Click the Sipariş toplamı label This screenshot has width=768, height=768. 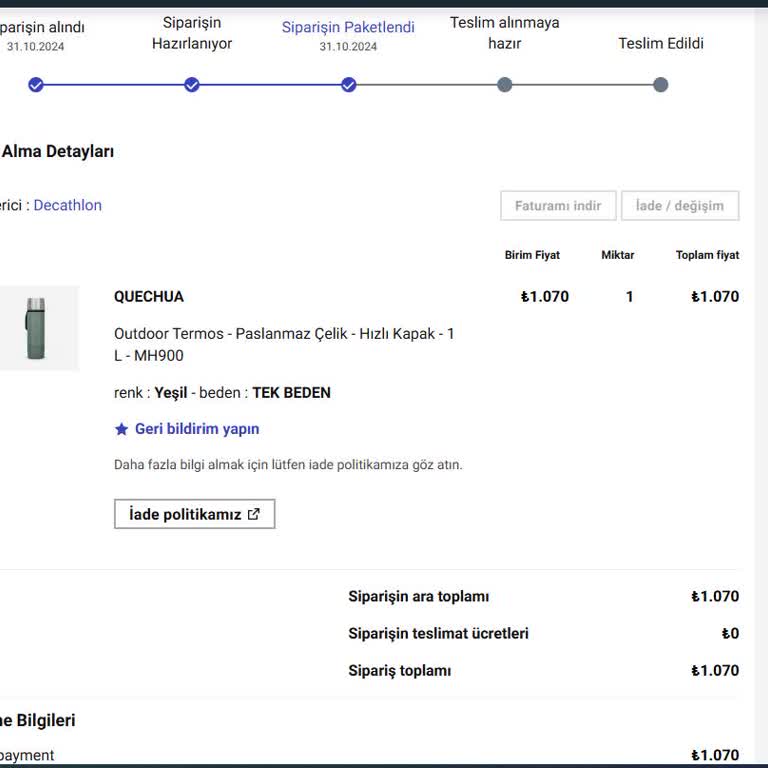click(400, 670)
